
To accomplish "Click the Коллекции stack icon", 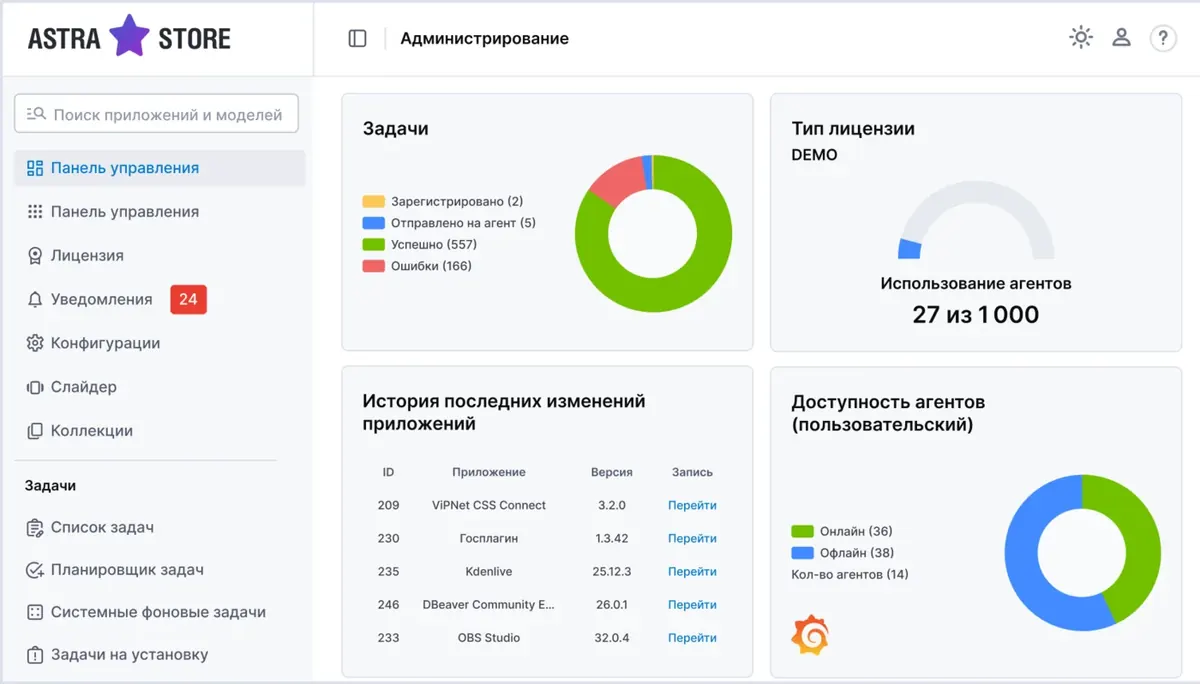I will (35, 431).
